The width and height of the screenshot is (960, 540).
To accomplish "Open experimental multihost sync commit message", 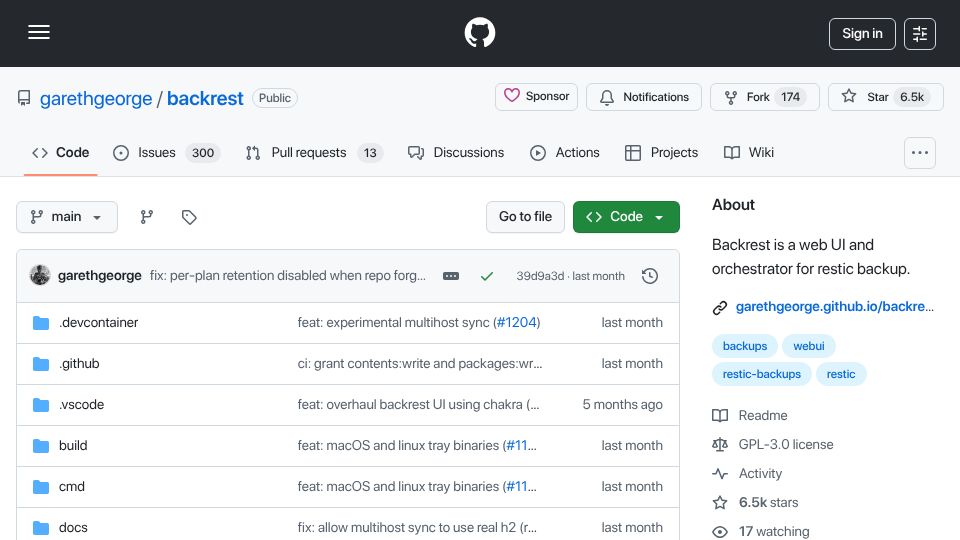I will (394, 323).
